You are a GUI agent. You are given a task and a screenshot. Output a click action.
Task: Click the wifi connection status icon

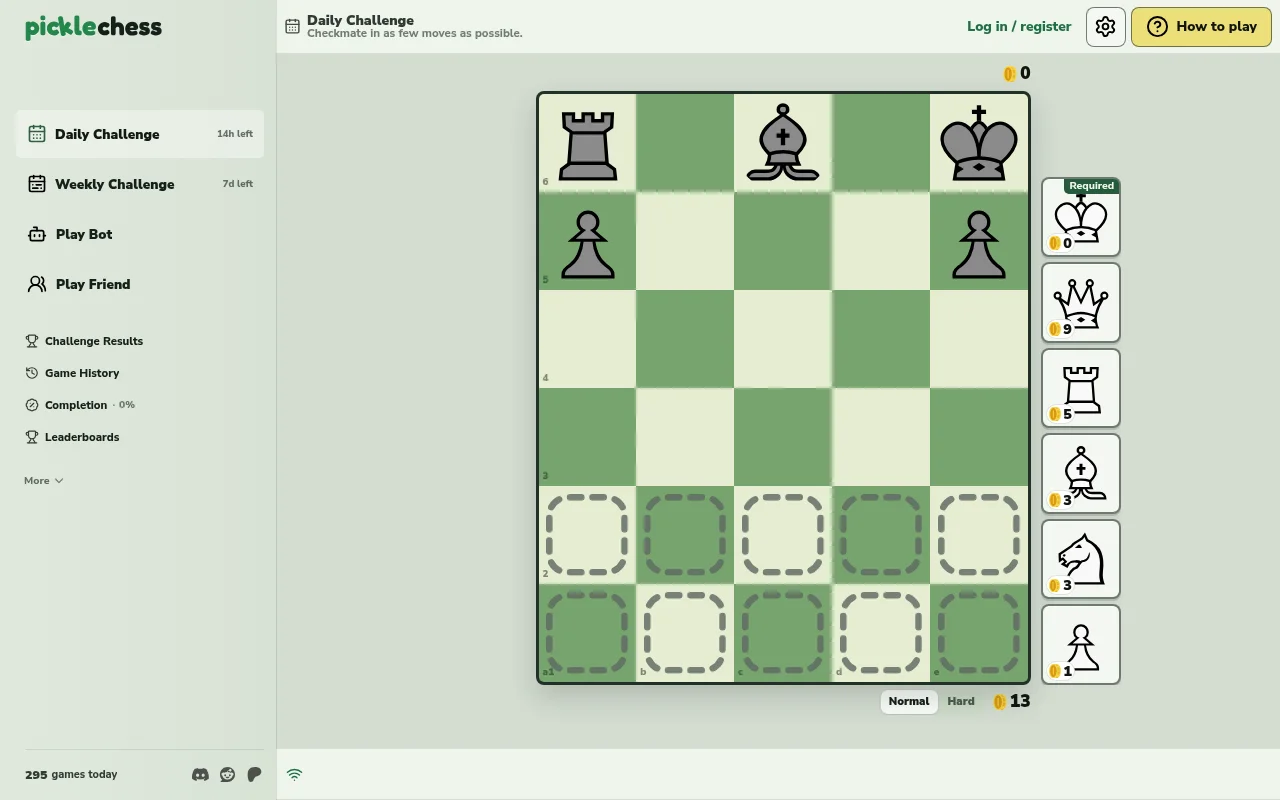click(294, 774)
